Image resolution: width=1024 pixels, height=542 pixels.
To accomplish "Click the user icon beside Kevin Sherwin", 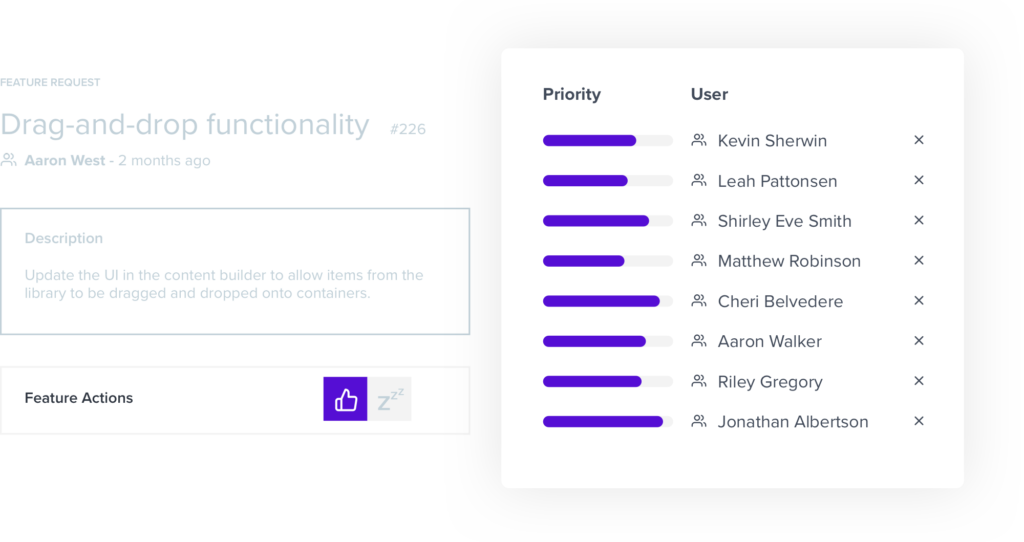I will click(699, 141).
